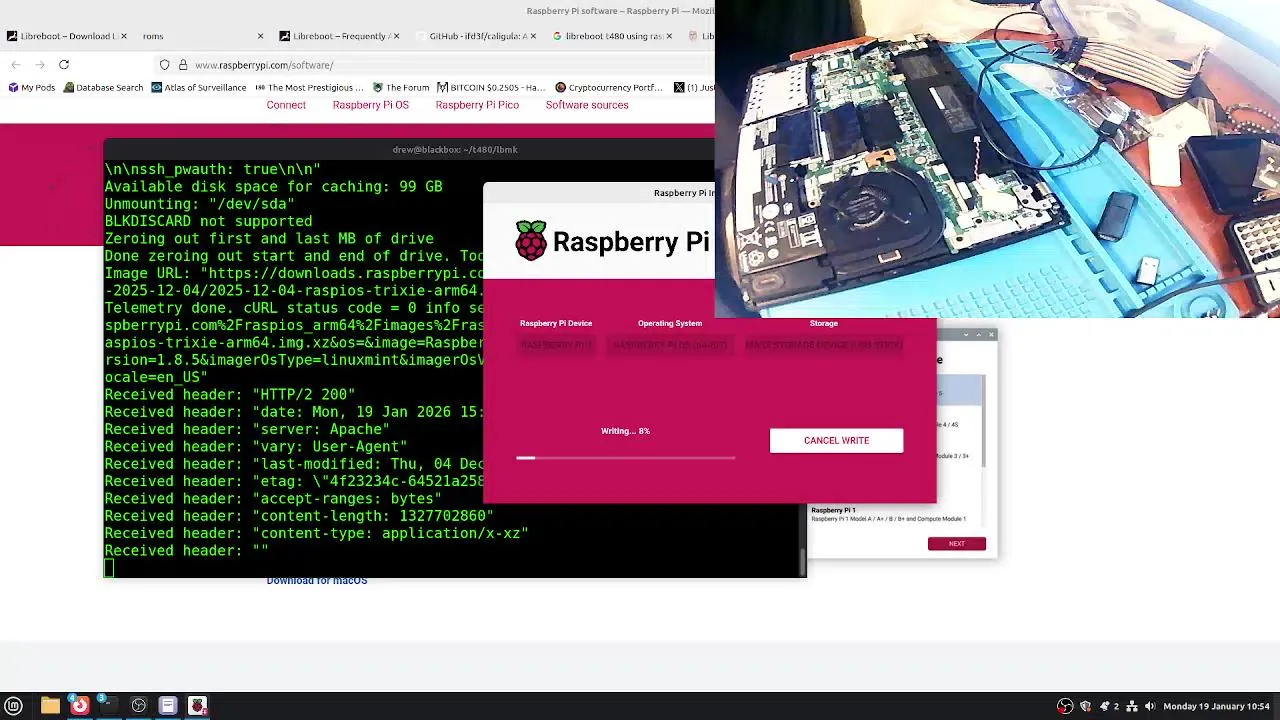Click the Raspberry Pi logo in Imager

click(531, 241)
